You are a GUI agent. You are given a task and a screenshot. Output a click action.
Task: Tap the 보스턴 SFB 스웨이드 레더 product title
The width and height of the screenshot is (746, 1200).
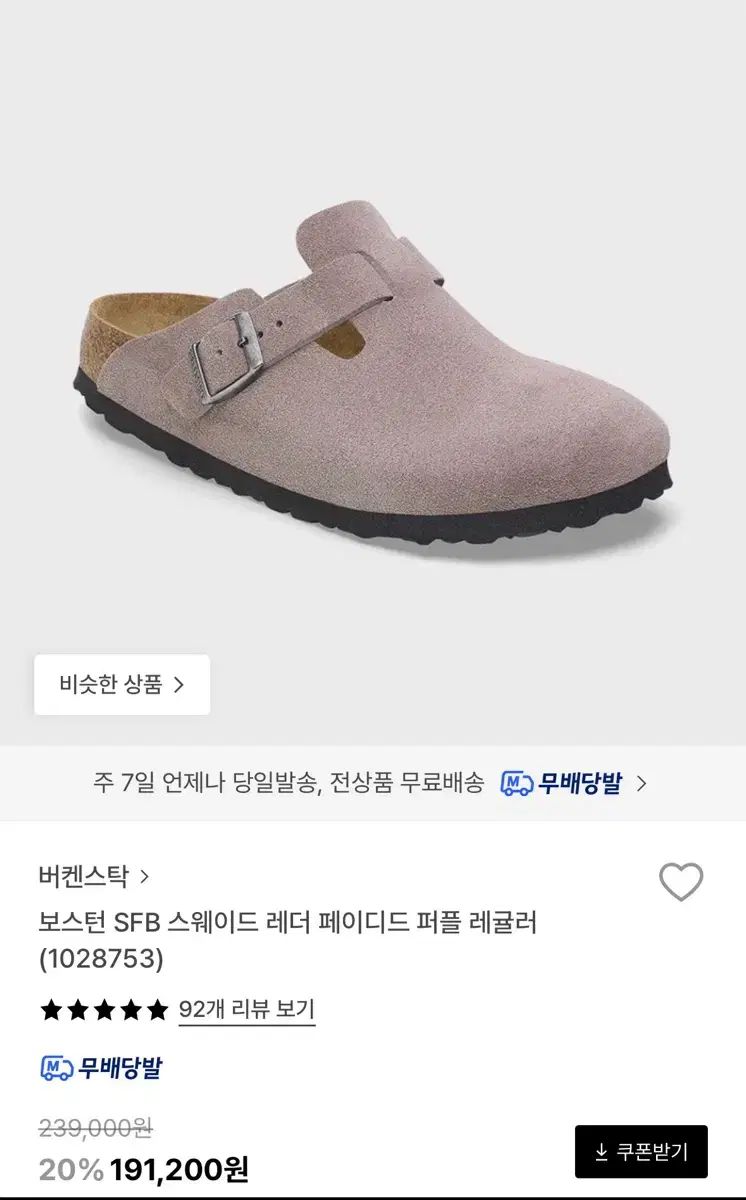point(288,921)
